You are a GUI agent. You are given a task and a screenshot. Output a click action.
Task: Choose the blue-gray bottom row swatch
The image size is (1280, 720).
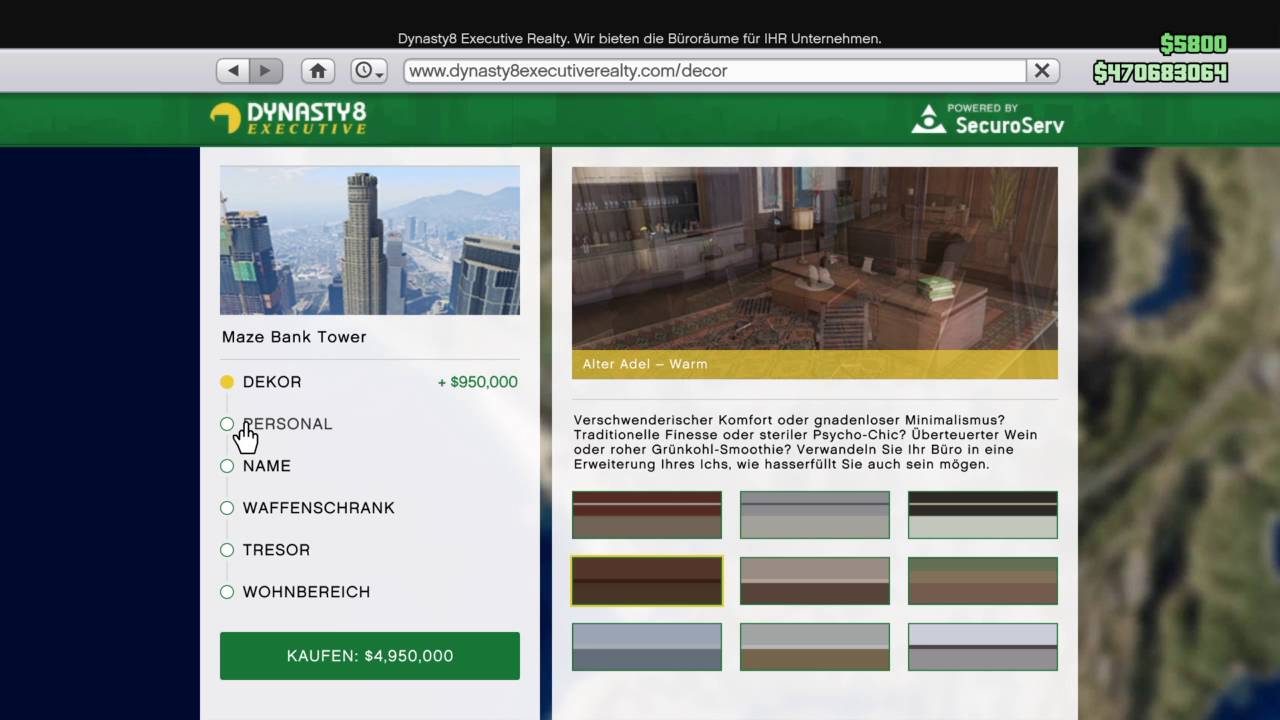click(x=647, y=647)
